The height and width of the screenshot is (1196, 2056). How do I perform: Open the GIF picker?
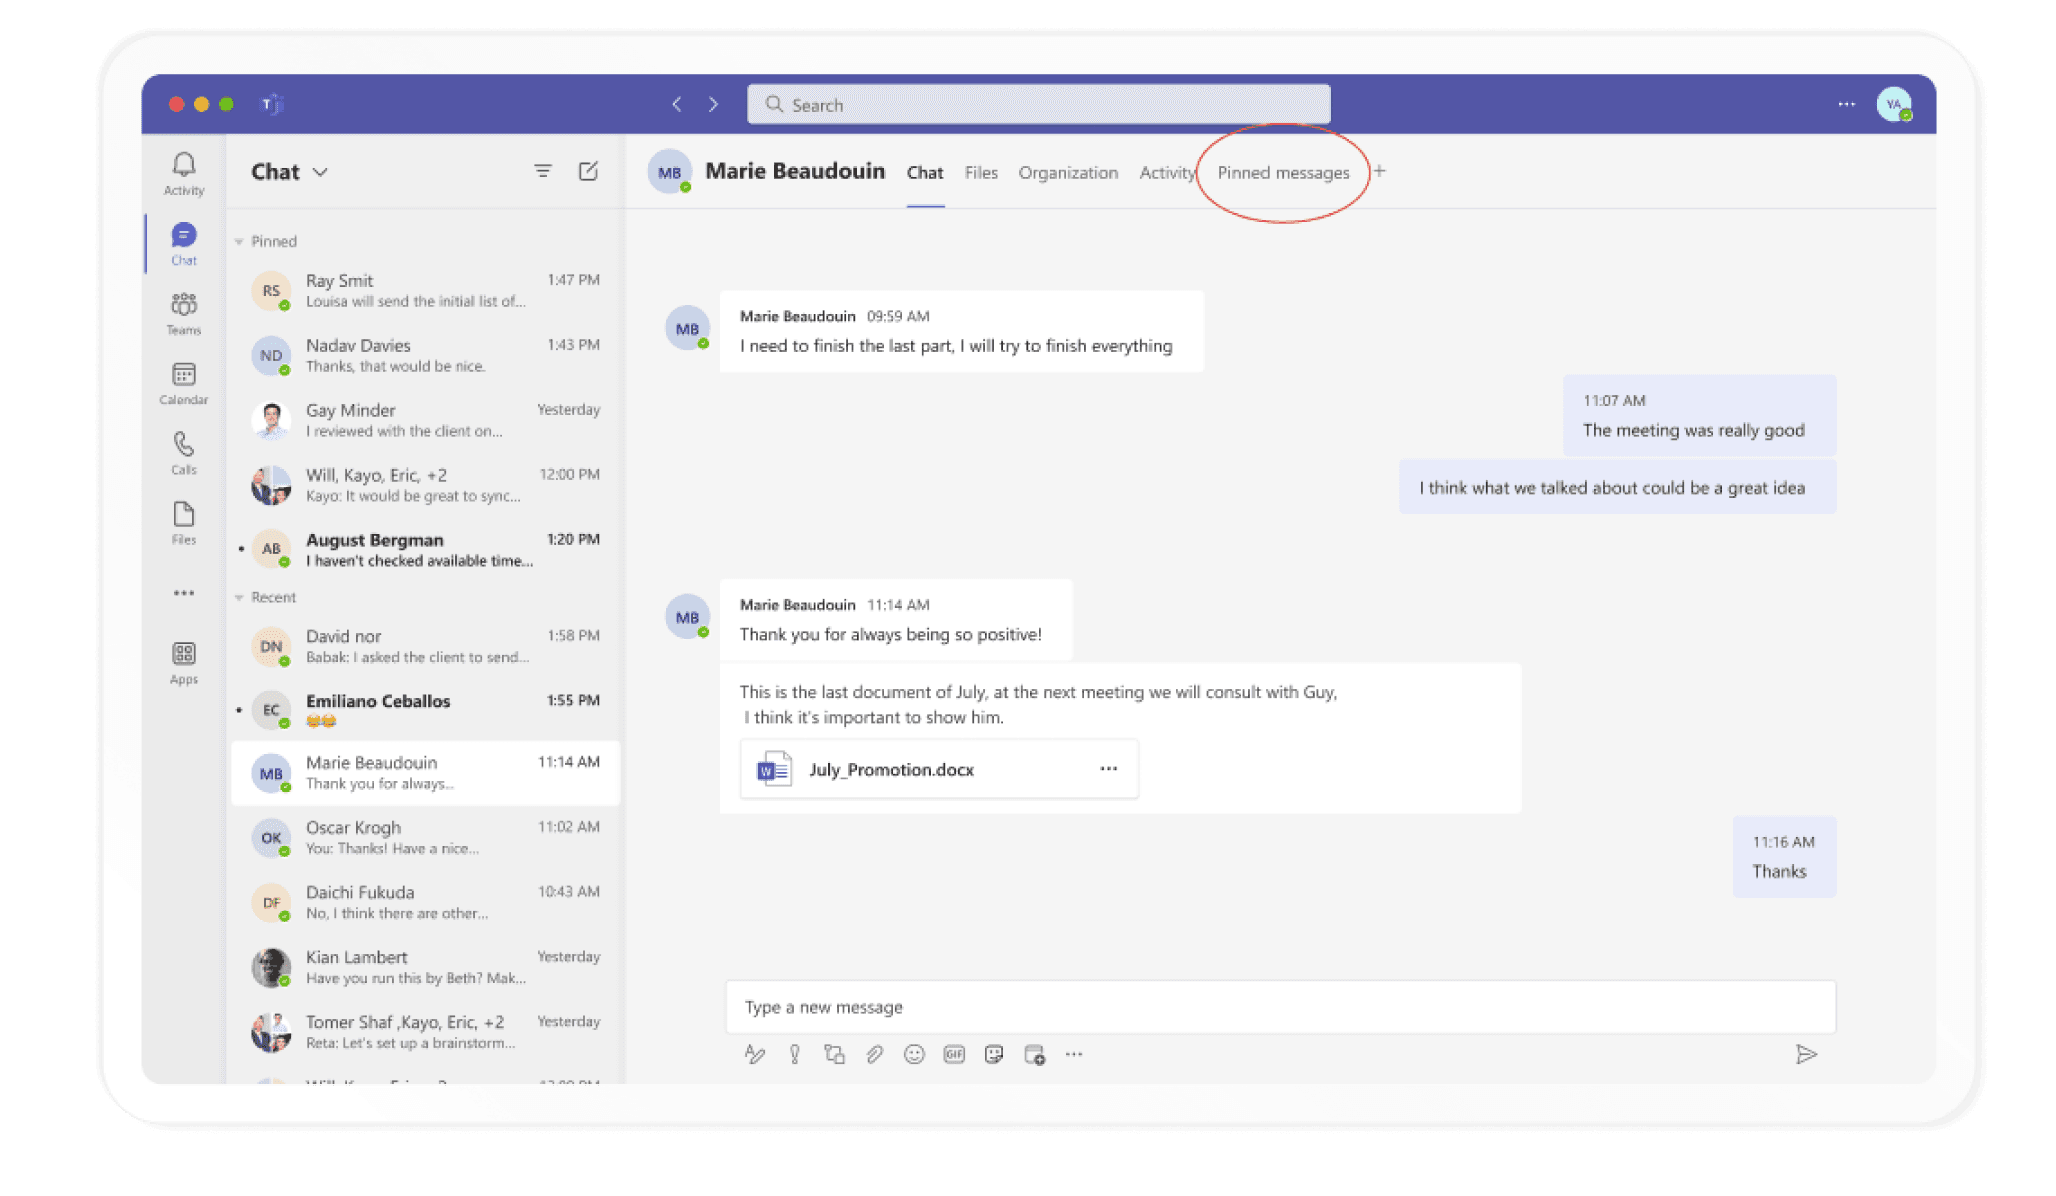coord(954,1054)
